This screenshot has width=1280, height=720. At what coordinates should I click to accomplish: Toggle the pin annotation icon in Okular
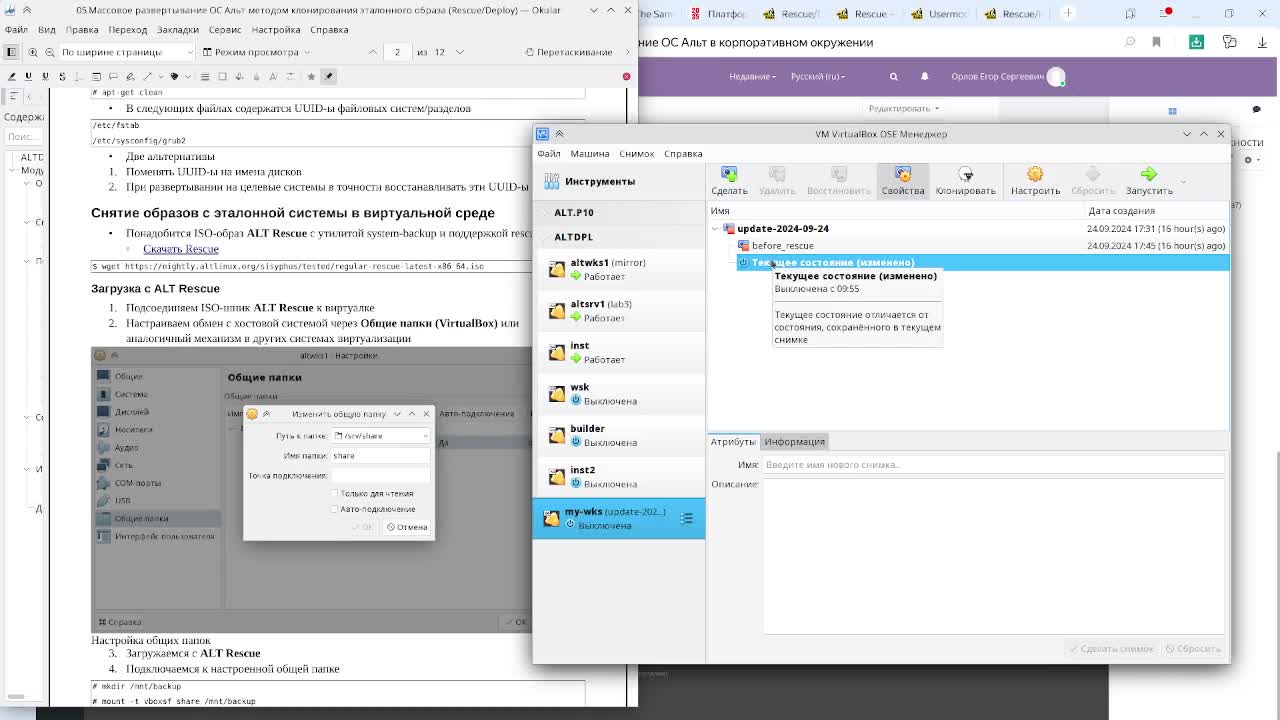(x=328, y=76)
